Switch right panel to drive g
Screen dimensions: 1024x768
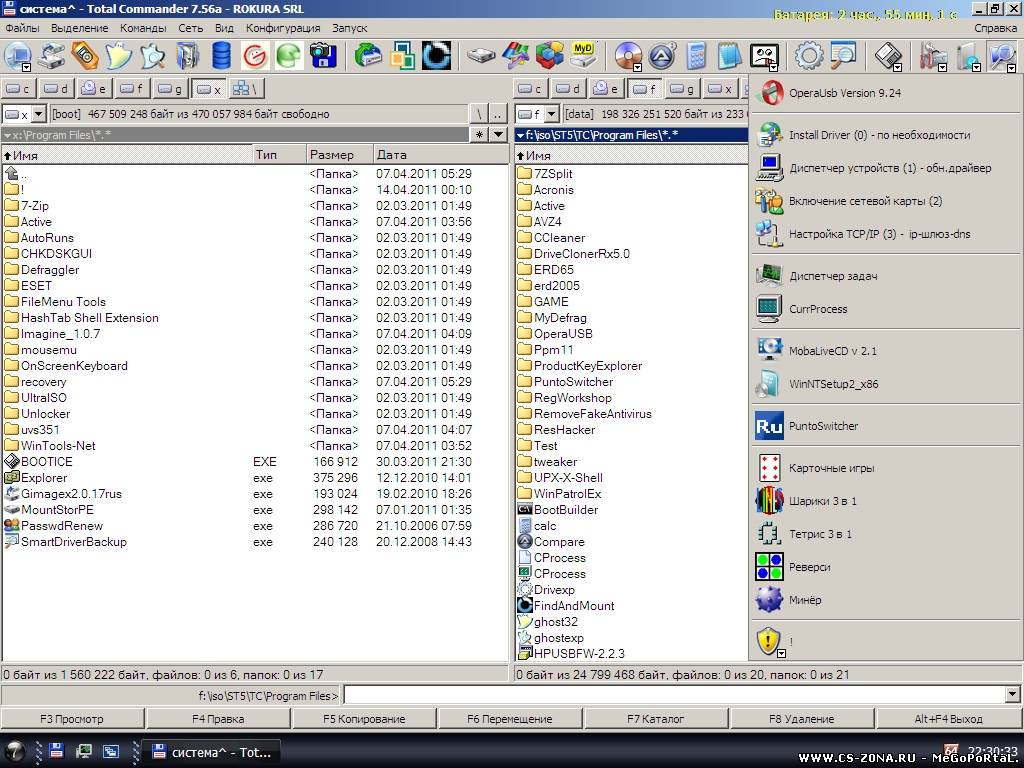(x=683, y=89)
